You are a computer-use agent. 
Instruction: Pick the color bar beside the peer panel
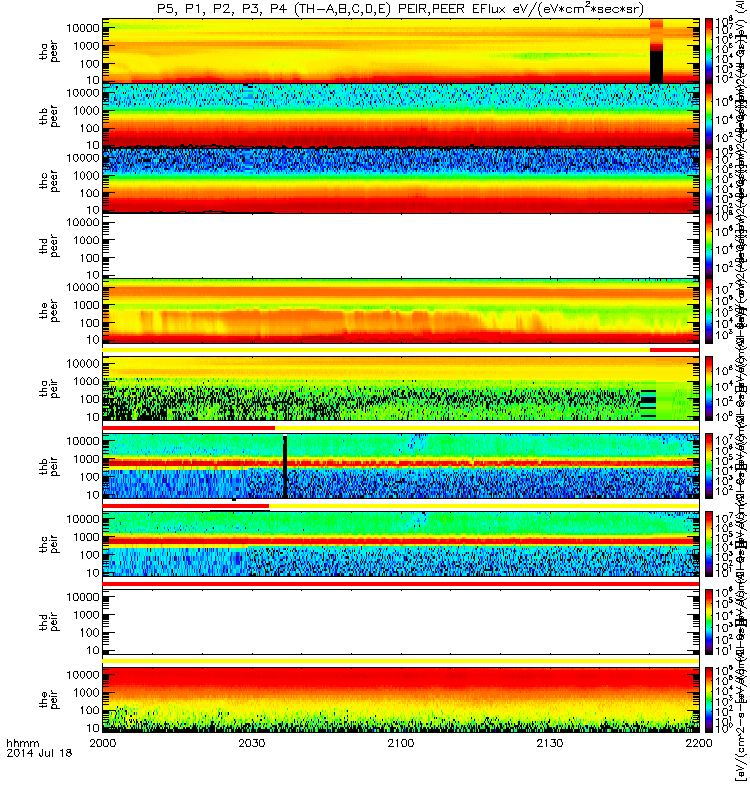tap(709, 311)
